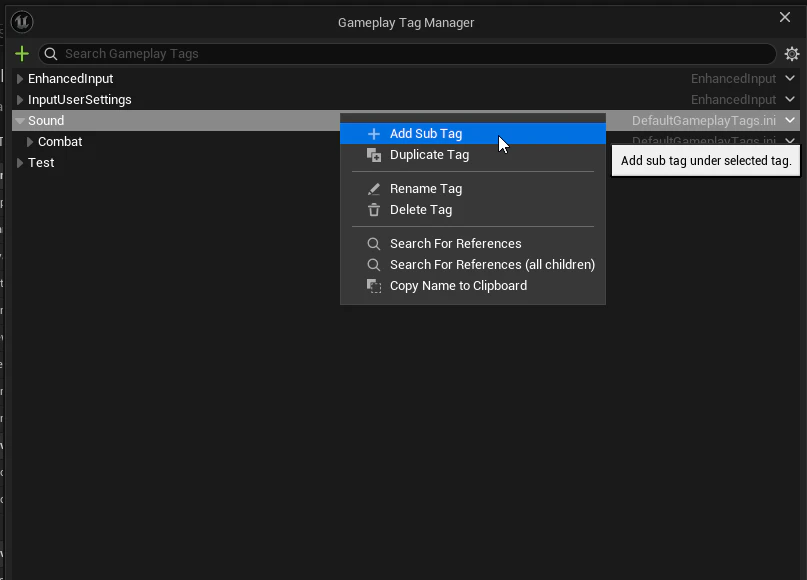The image size is (807, 580).
Task: Click the plus icon beside Add Sub Tag
Action: [x=374, y=134]
